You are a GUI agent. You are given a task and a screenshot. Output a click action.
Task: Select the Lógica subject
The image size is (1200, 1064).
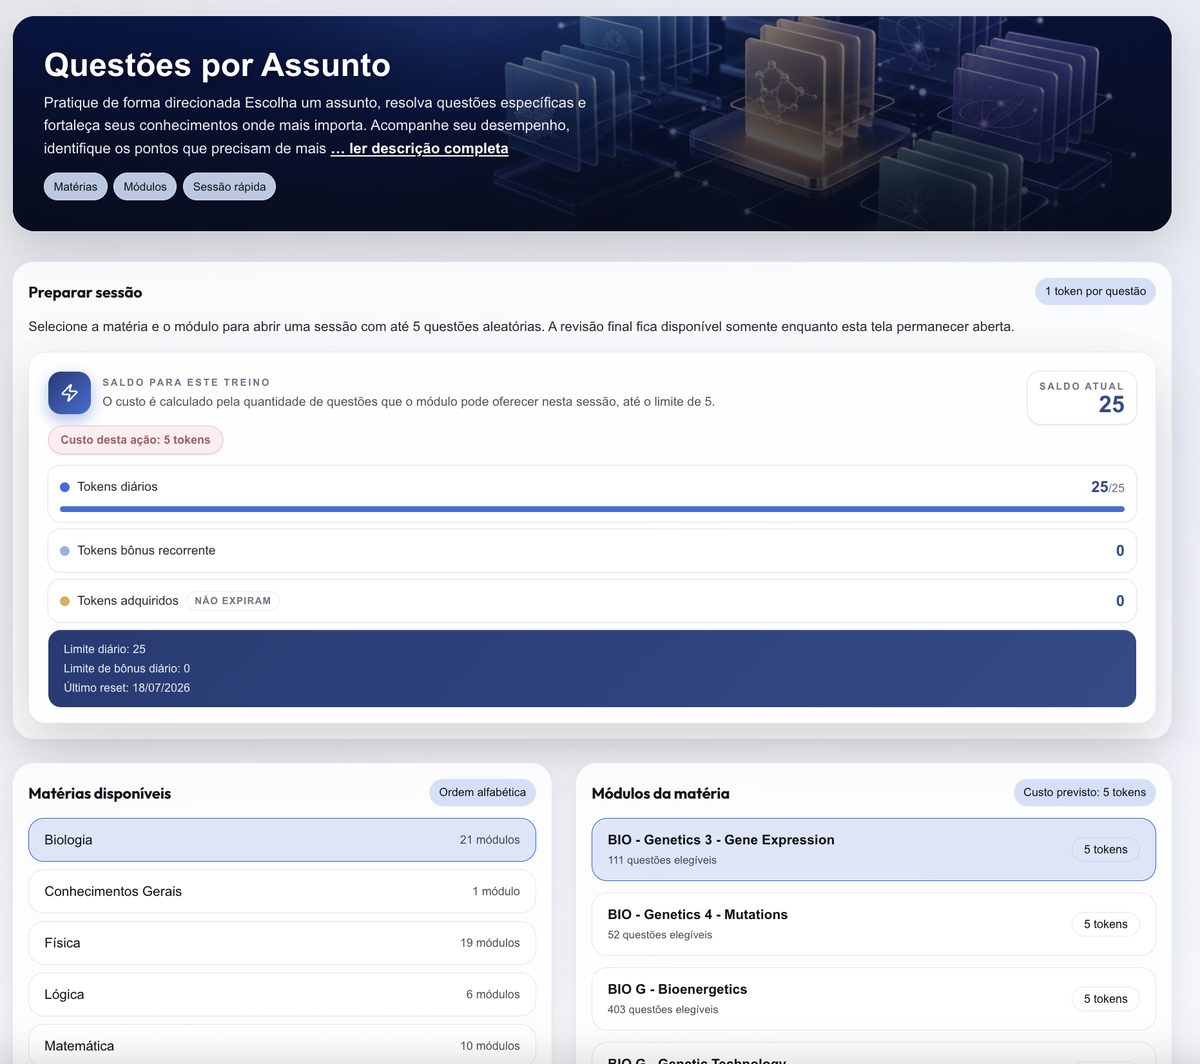[x=282, y=995]
